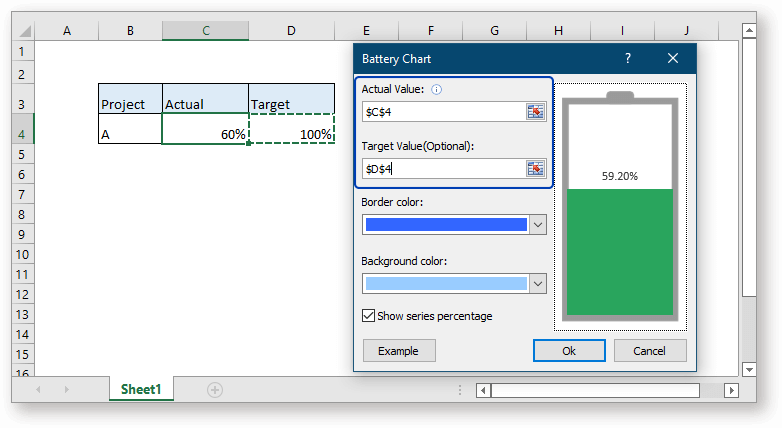Expand the Background color dropdown
Viewport: 782px width, 428px height.
tap(538, 284)
